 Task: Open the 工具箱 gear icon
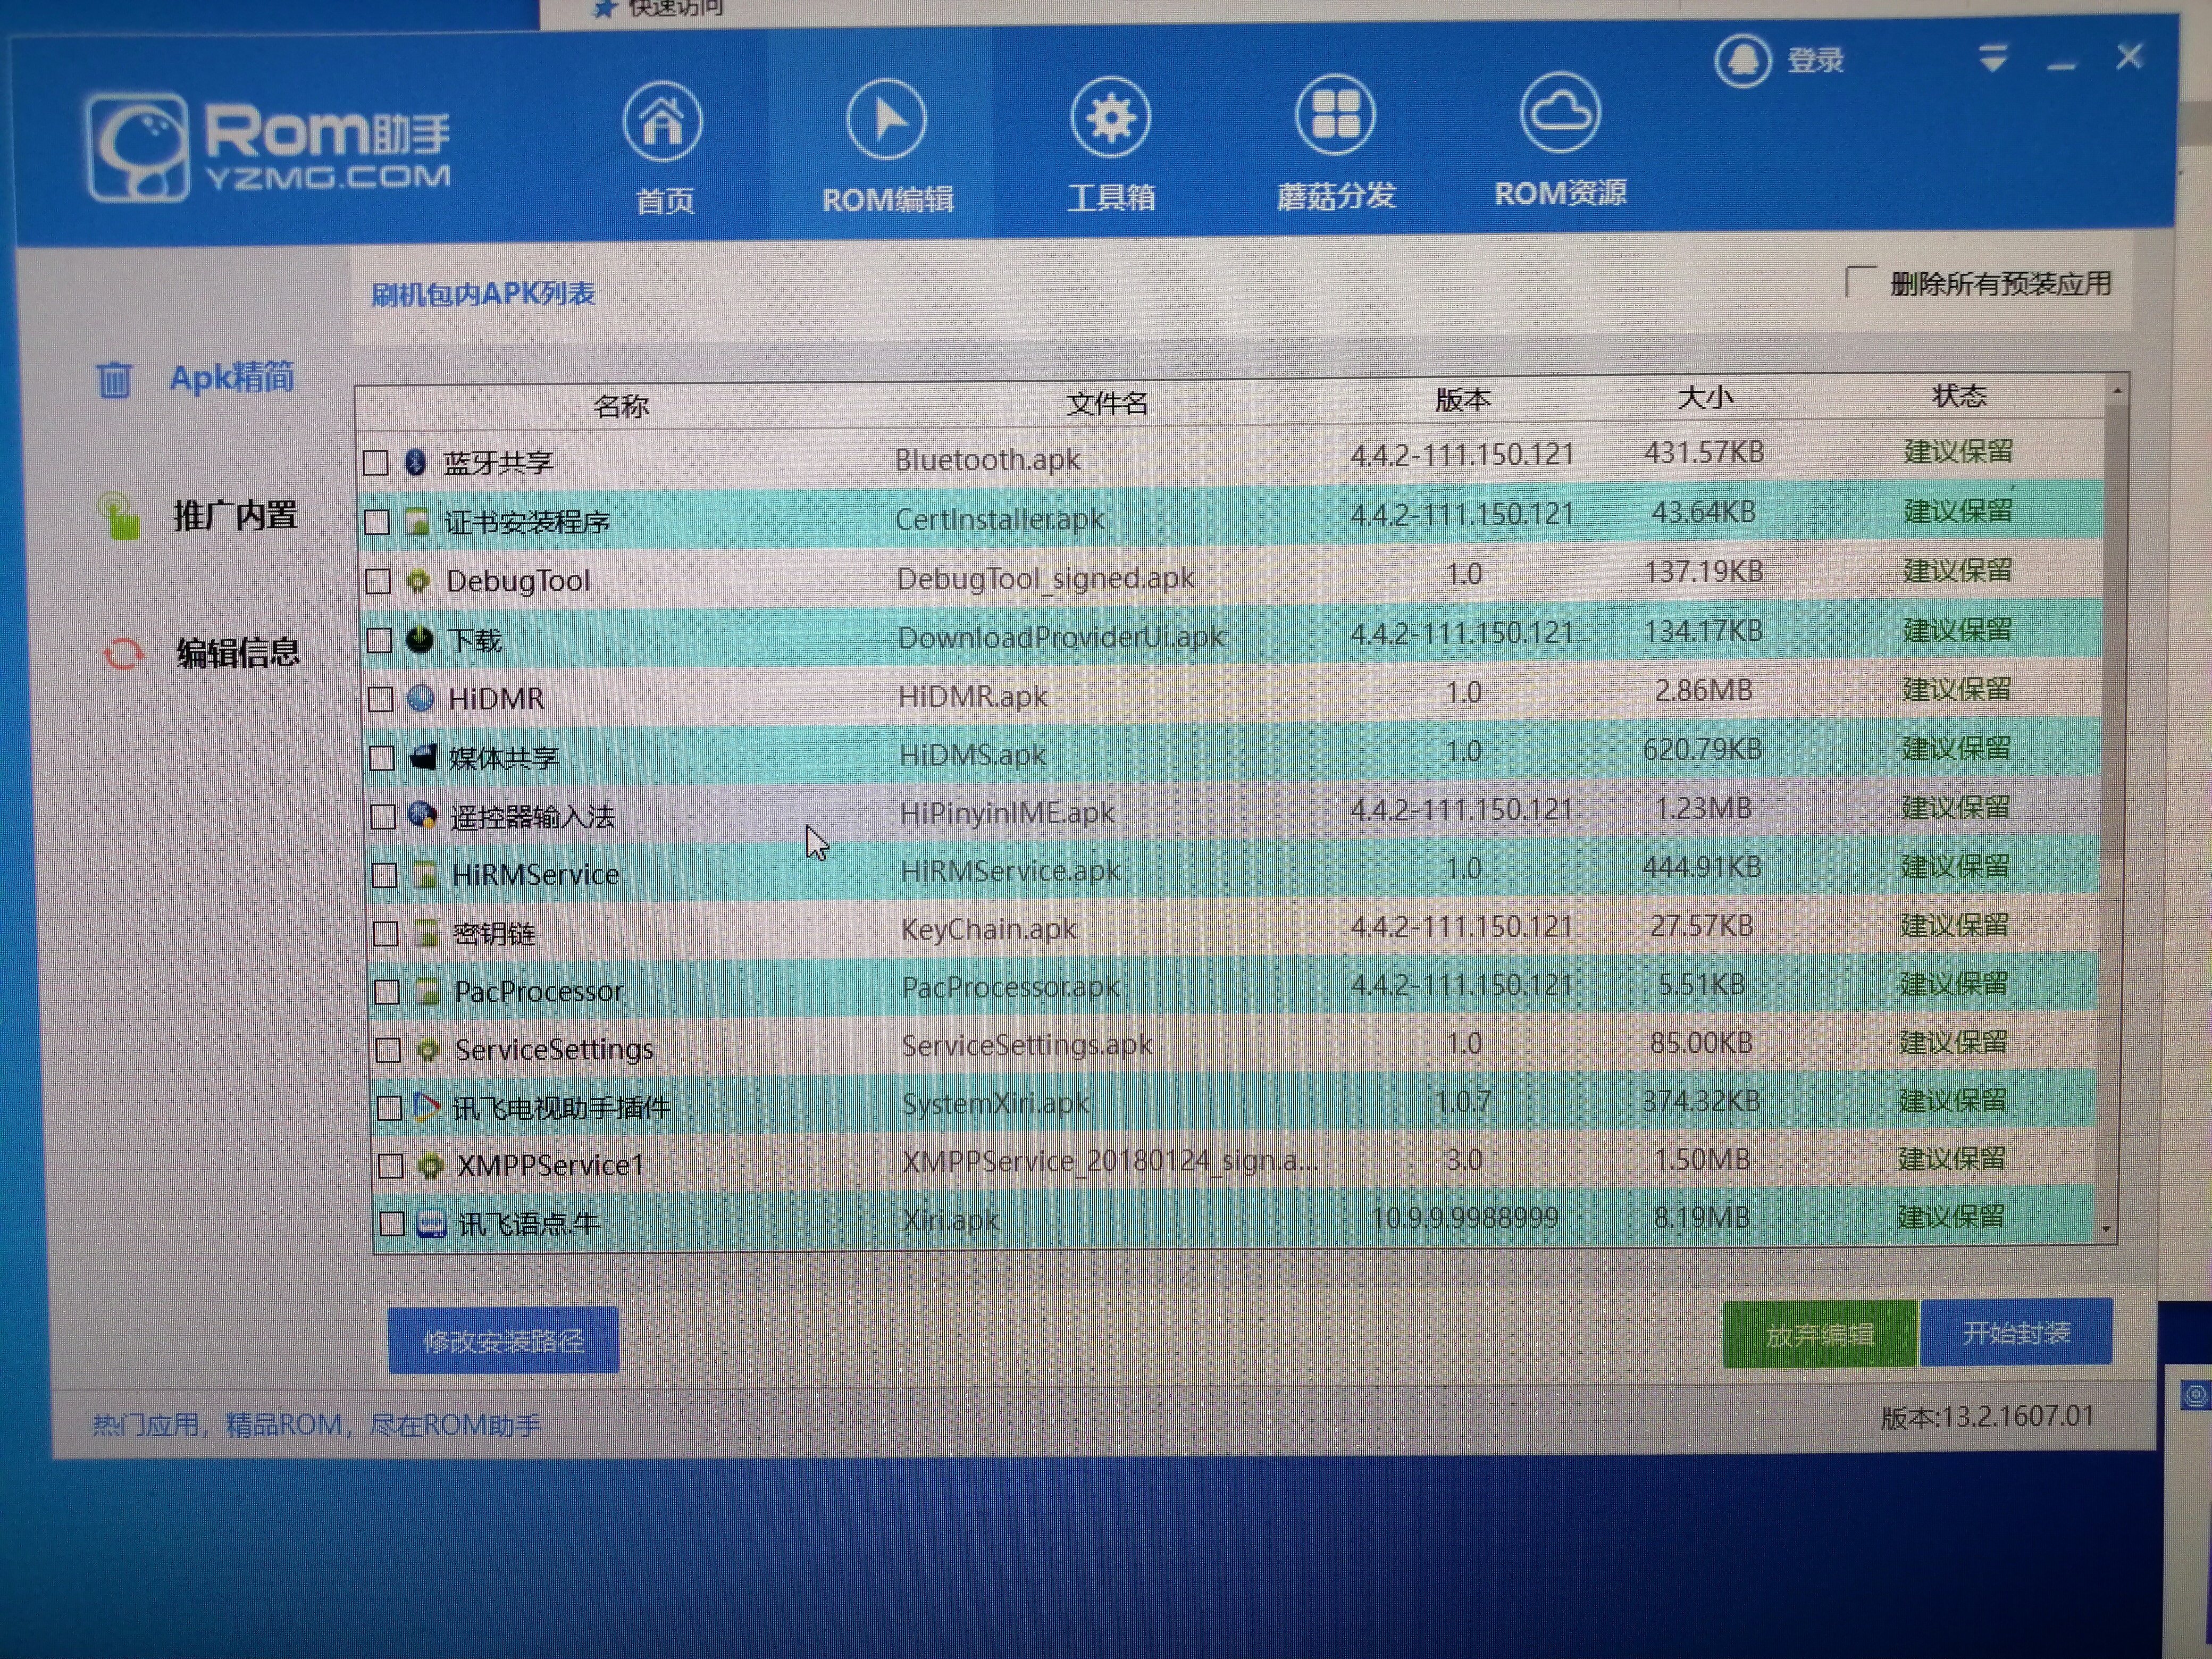point(1110,118)
